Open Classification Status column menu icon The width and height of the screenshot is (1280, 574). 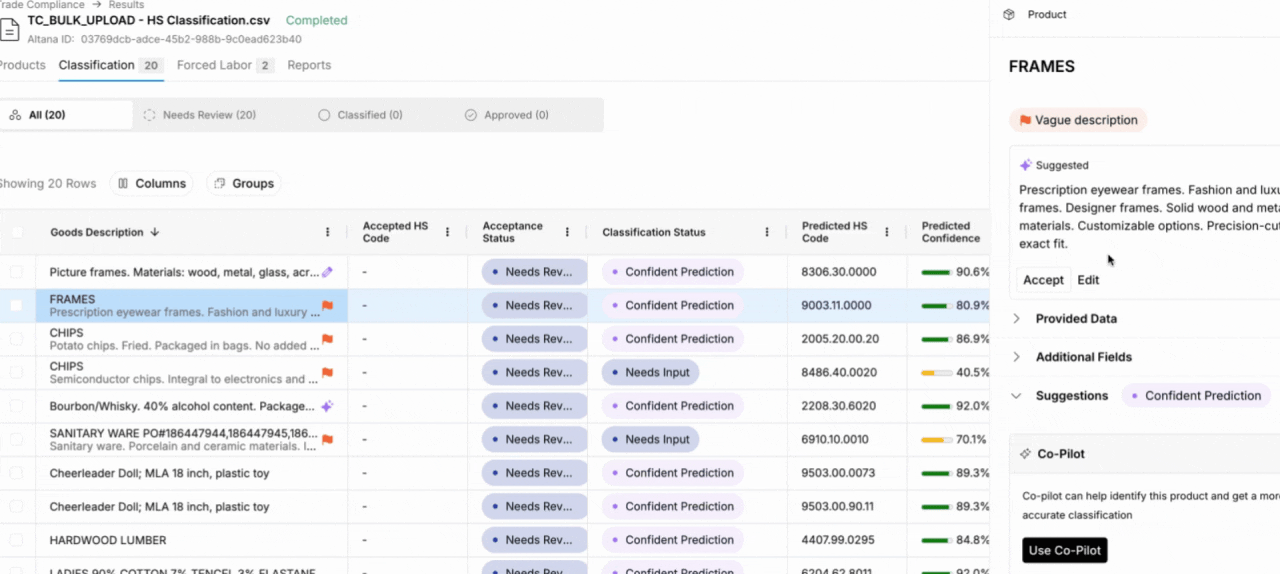point(767,232)
